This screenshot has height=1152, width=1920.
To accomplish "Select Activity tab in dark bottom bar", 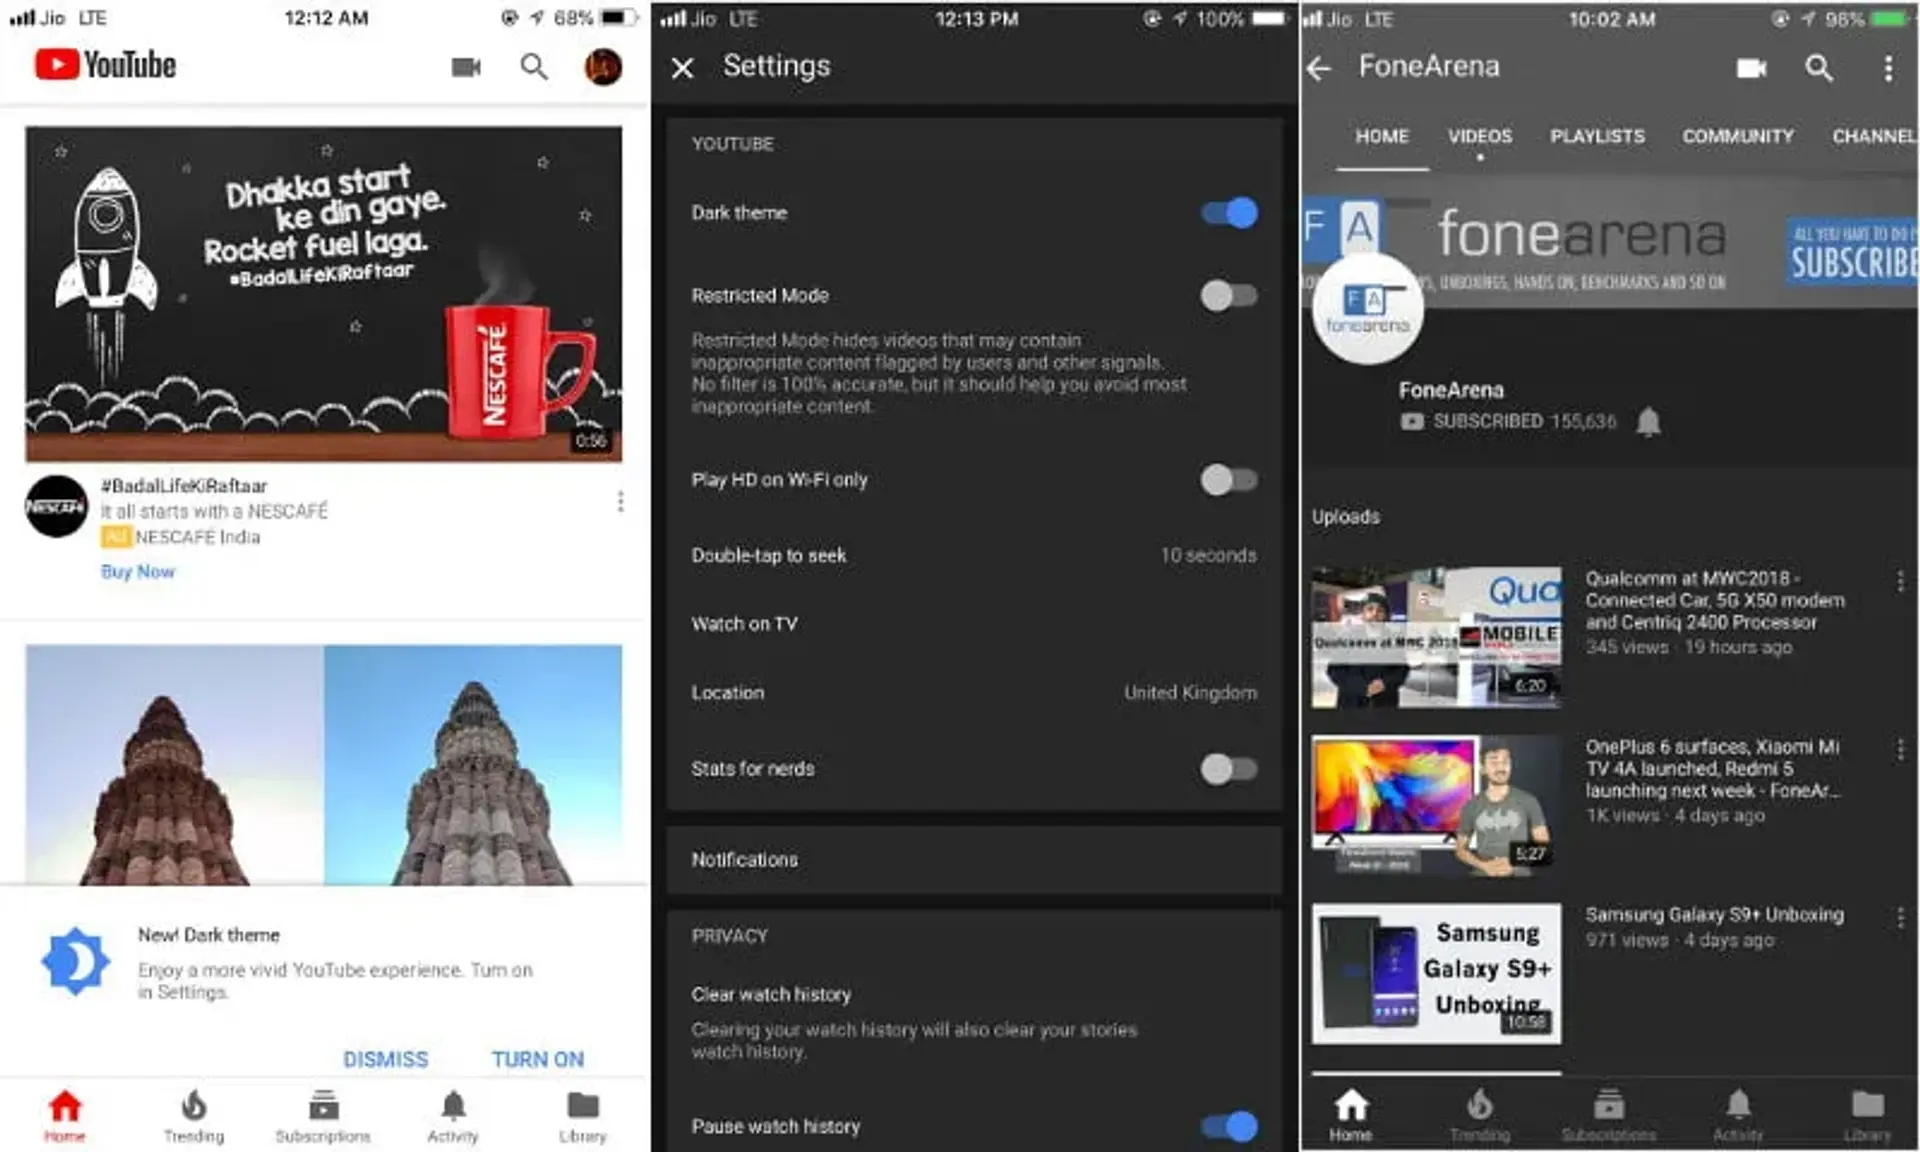I will 1738,1115.
